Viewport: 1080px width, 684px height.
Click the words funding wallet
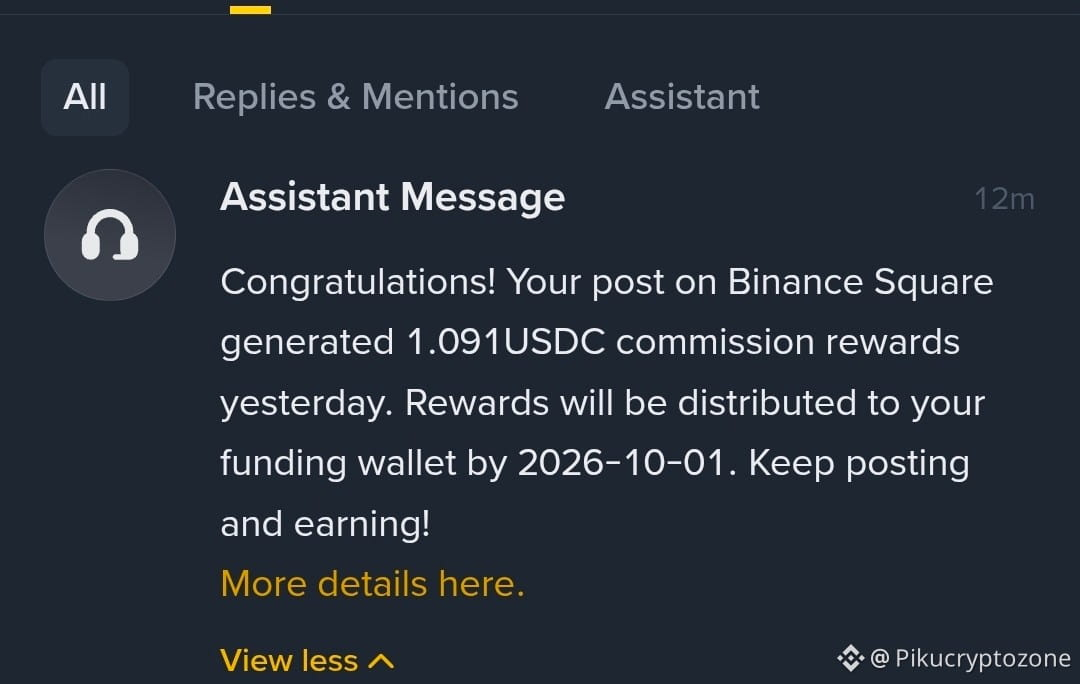click(x=338, y=463)
